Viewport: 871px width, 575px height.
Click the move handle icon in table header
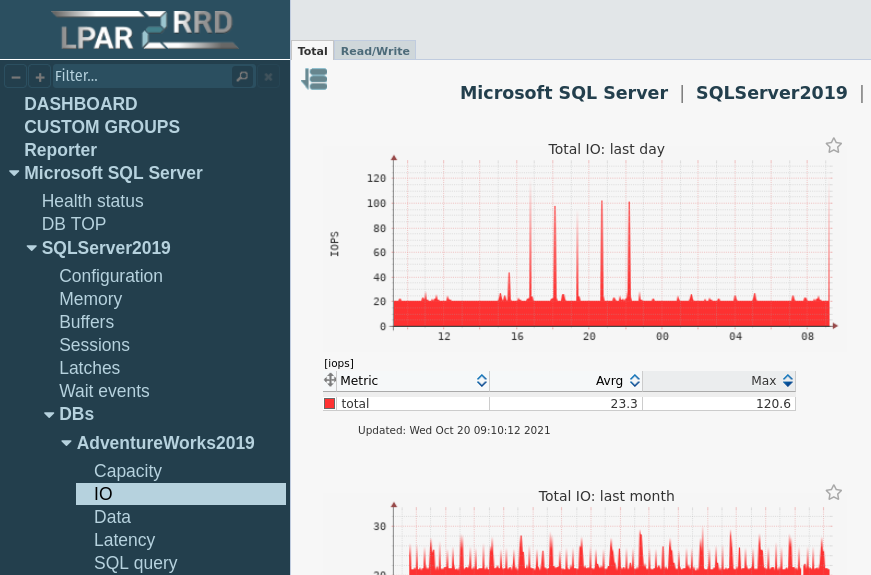[330, 380]
